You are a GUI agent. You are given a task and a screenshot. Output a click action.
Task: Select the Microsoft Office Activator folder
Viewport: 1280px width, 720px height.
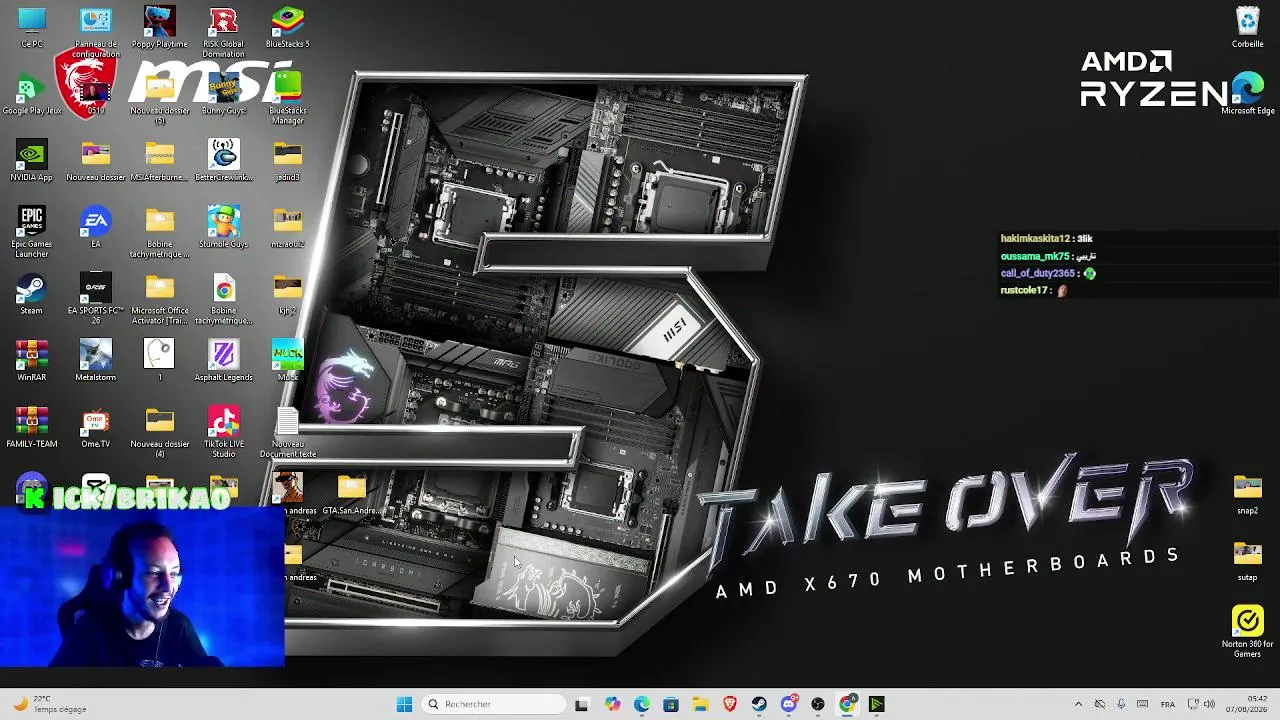pyautogui.click(x=160, y=299)
